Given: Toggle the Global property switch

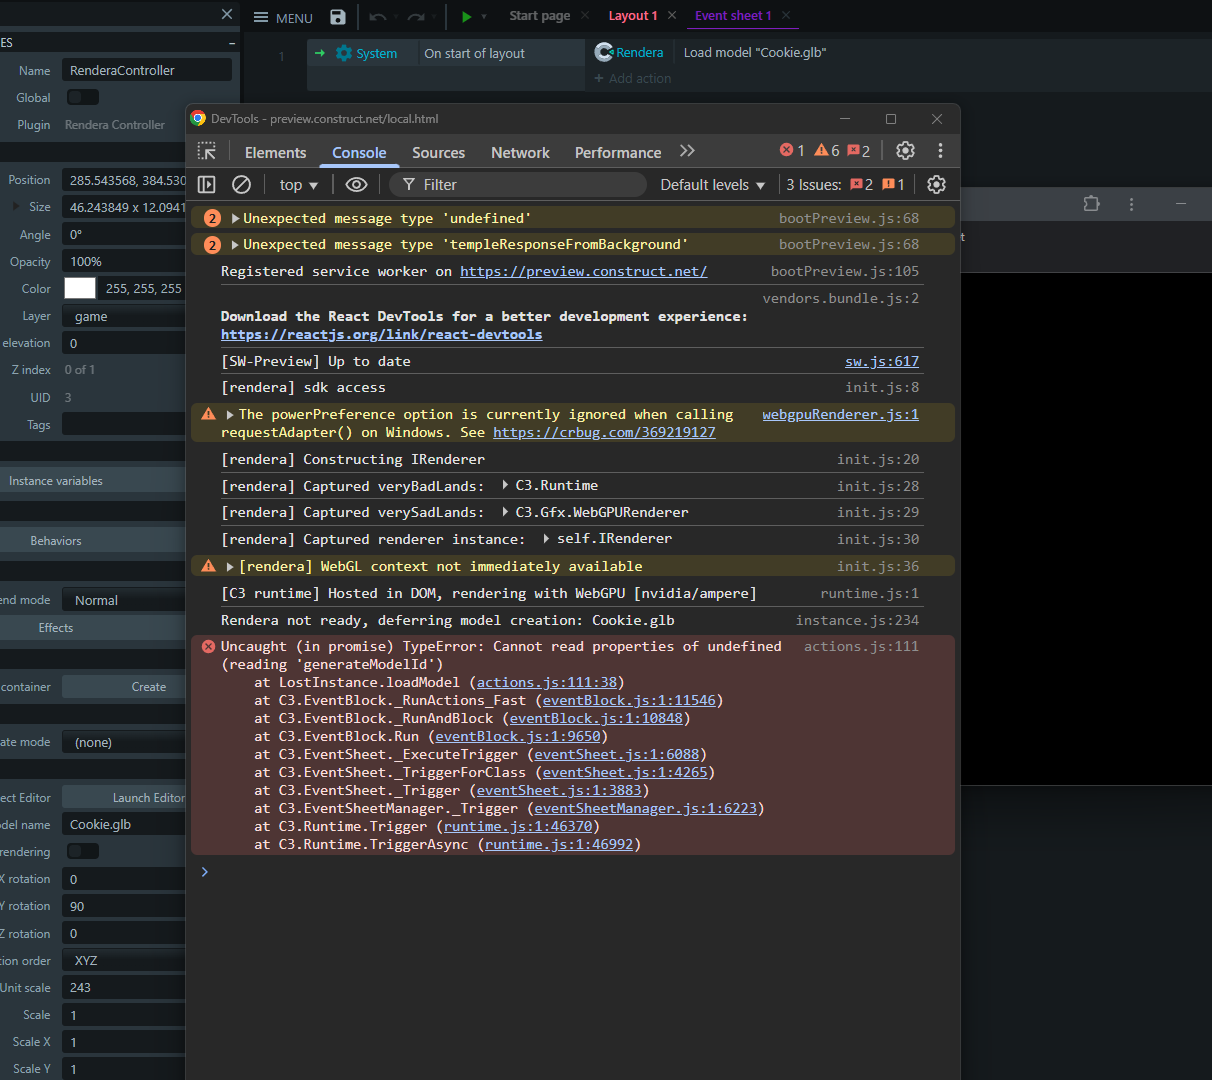Looking at the screenshot, I should point(82,97).
